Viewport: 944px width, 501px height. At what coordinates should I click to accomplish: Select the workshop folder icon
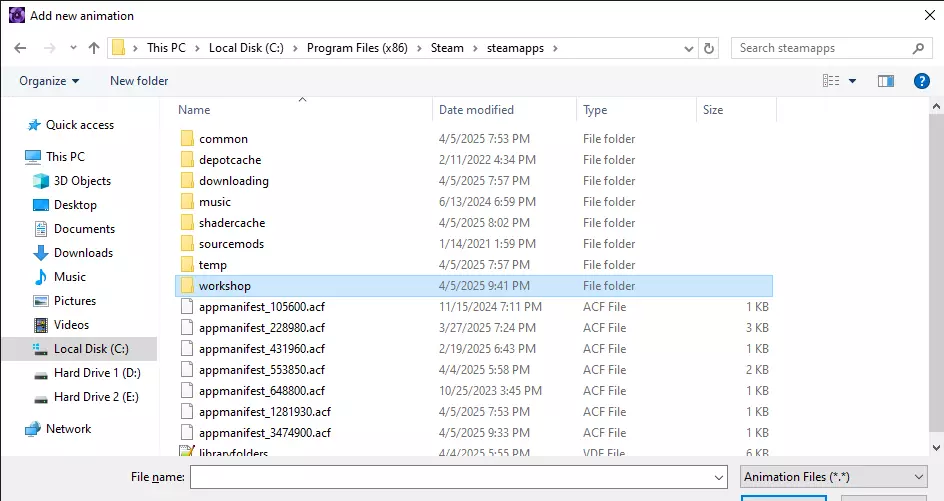tap(187, 285)
